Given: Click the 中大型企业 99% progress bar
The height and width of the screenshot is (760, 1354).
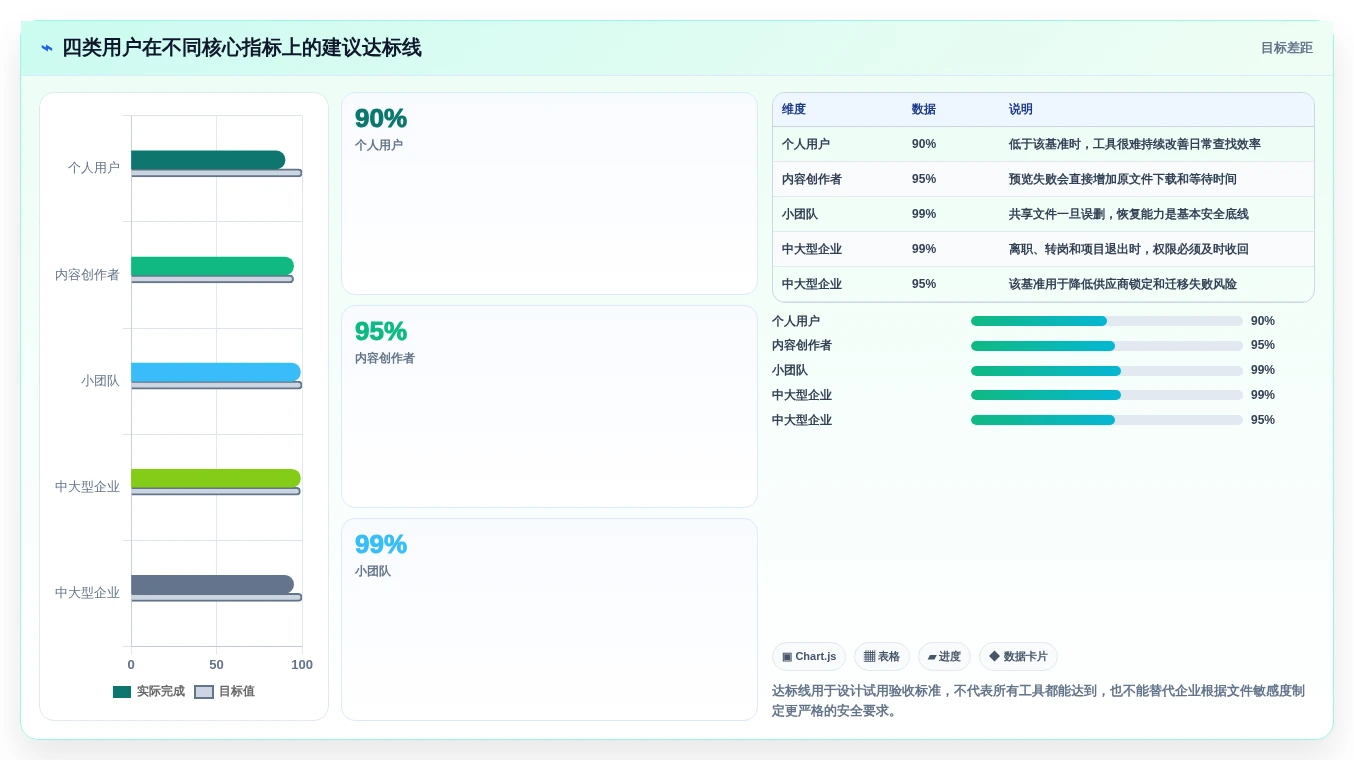Looking at the screenshot, I should (x=1107, y=395).
